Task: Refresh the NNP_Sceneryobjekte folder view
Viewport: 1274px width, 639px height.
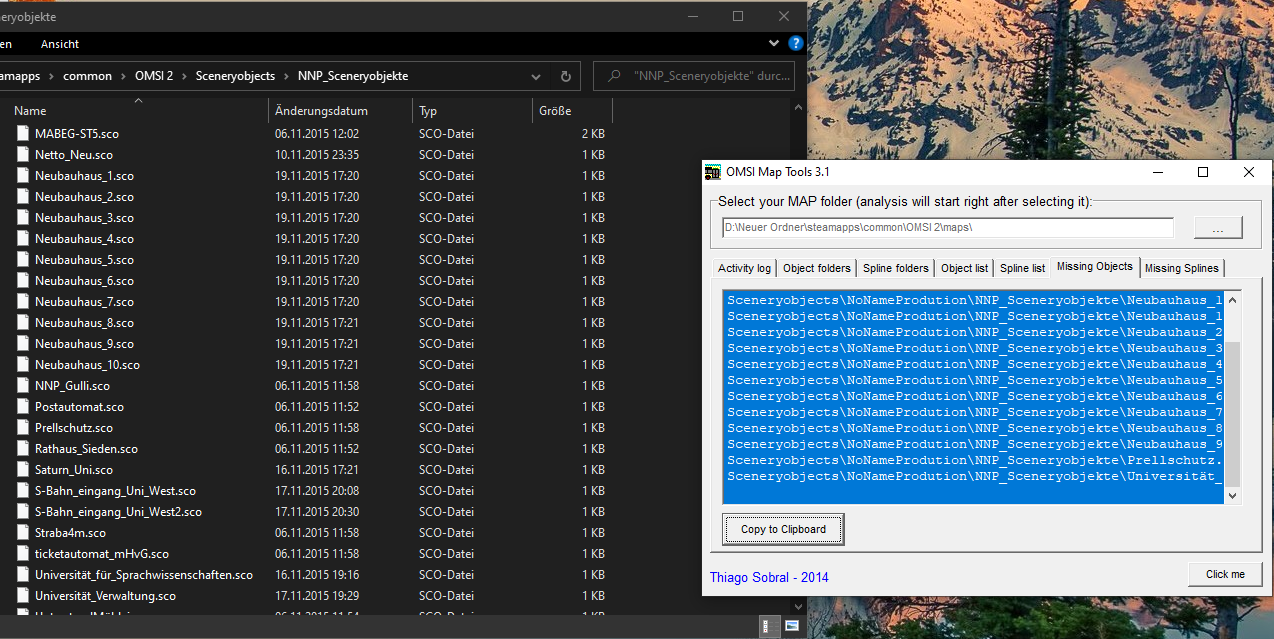Action: pyautogui.click(x=565, y=76)
